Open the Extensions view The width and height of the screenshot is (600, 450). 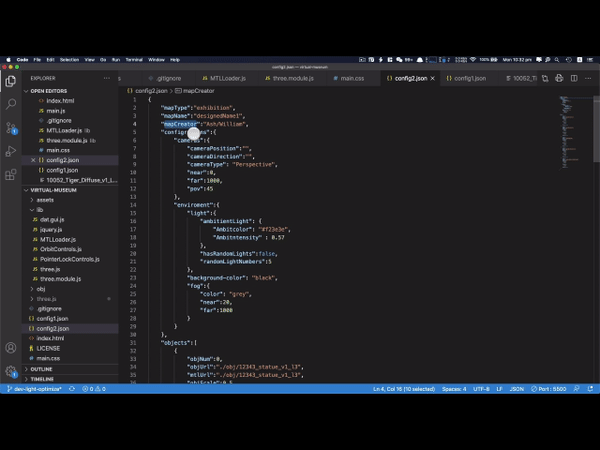coord(11,175)
